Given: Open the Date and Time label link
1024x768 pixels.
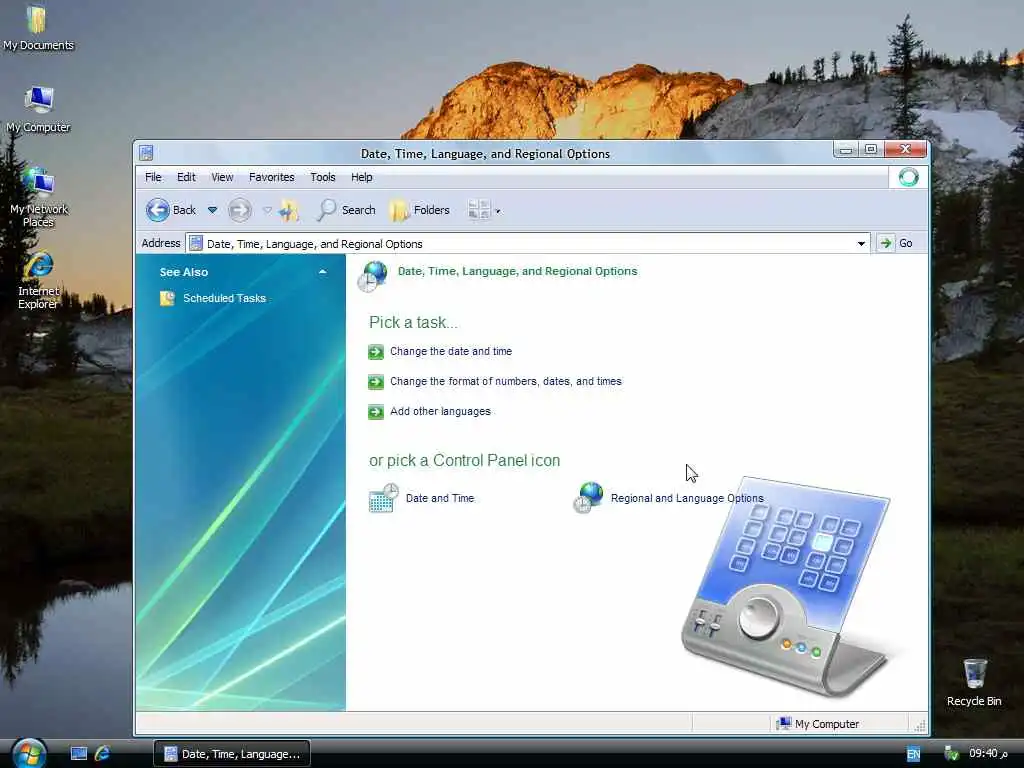Looking at the screenshot, I should coord(440,498).
